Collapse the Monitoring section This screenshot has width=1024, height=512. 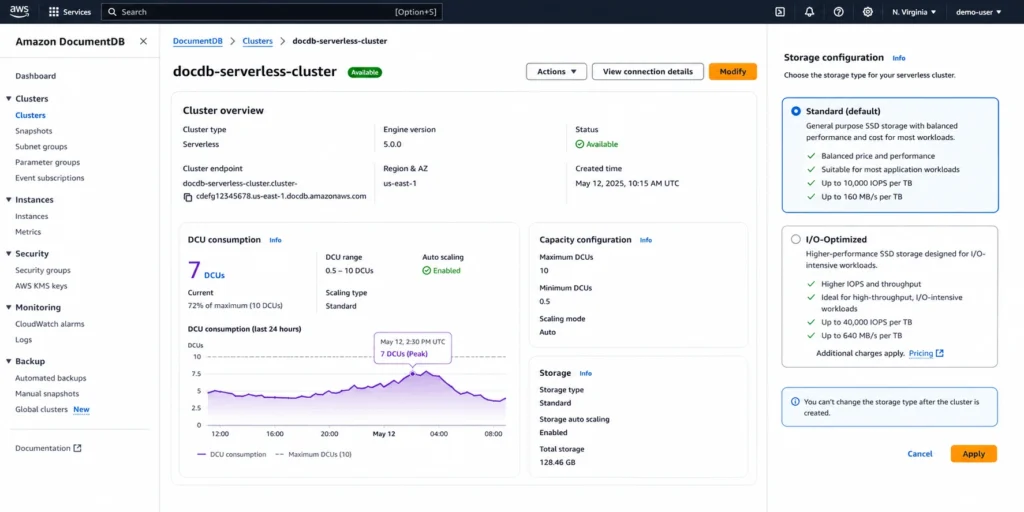pos(9,307)
